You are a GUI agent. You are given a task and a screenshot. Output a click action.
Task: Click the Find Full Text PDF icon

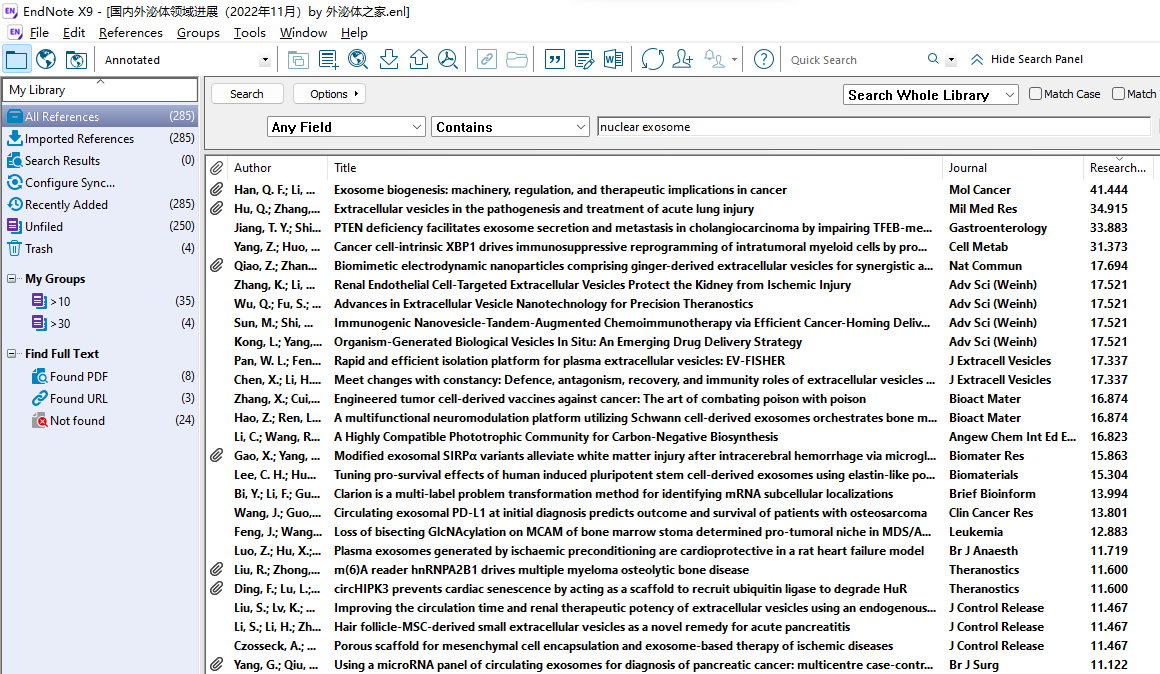coord(448,59)
